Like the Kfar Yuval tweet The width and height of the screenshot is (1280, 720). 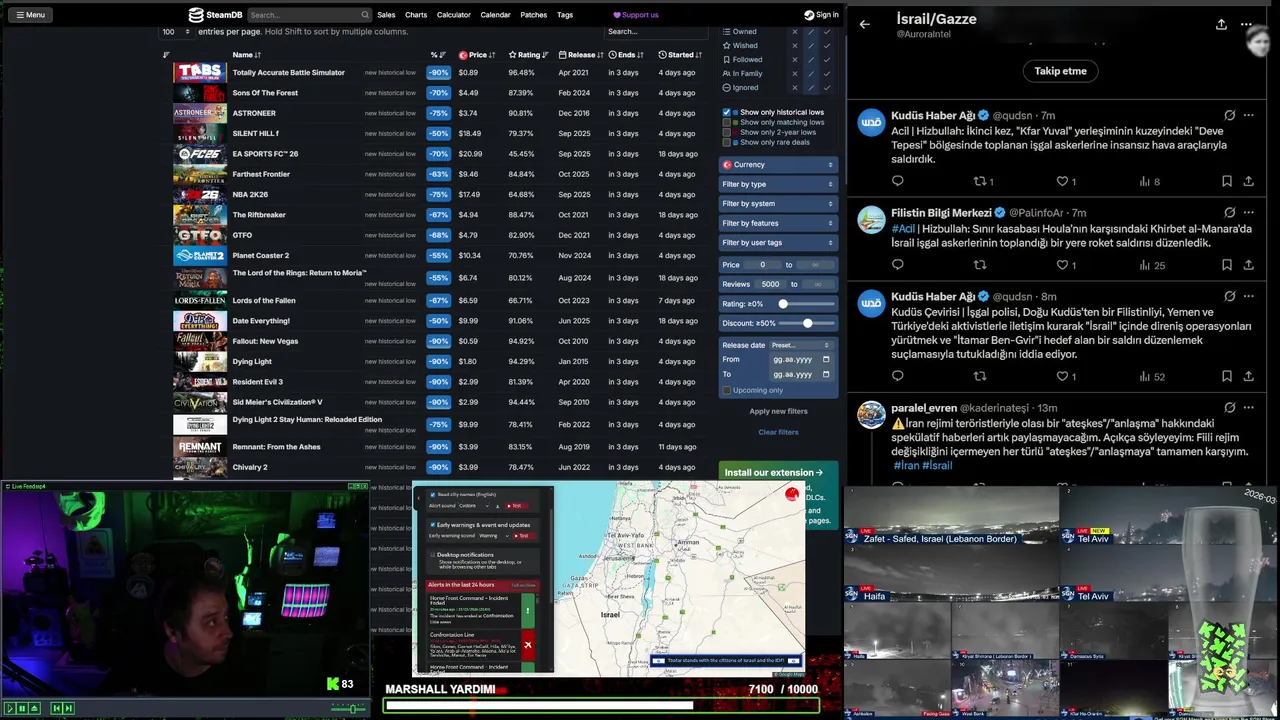pyautogui.click(x=1062, y=181)
